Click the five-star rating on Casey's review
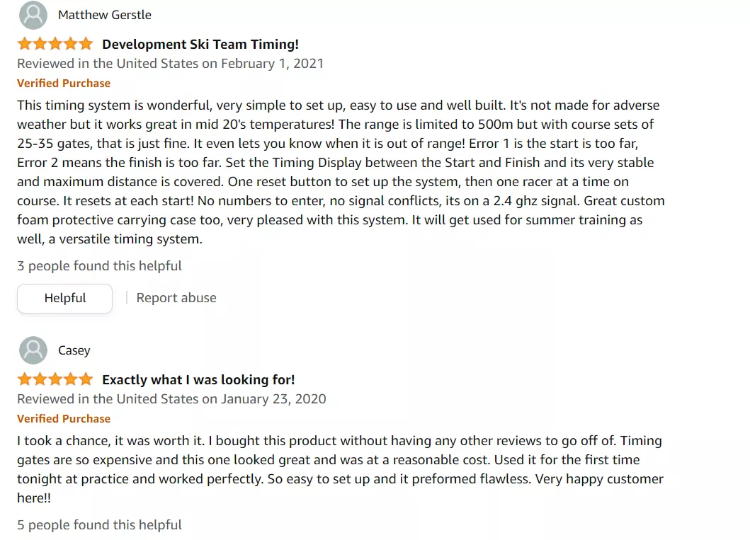This screenshot has height=540, width=750. [x=55, y=380]
